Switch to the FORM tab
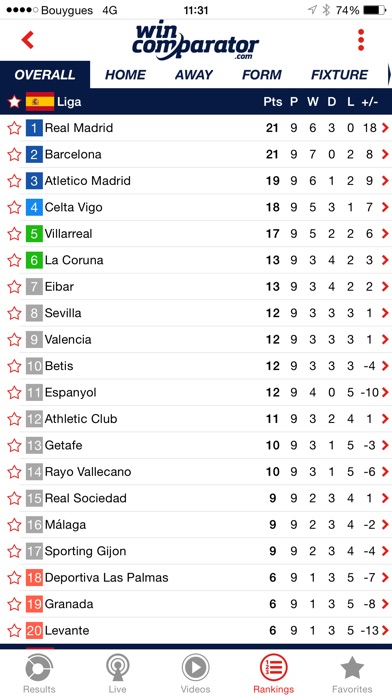 point(261,75)
